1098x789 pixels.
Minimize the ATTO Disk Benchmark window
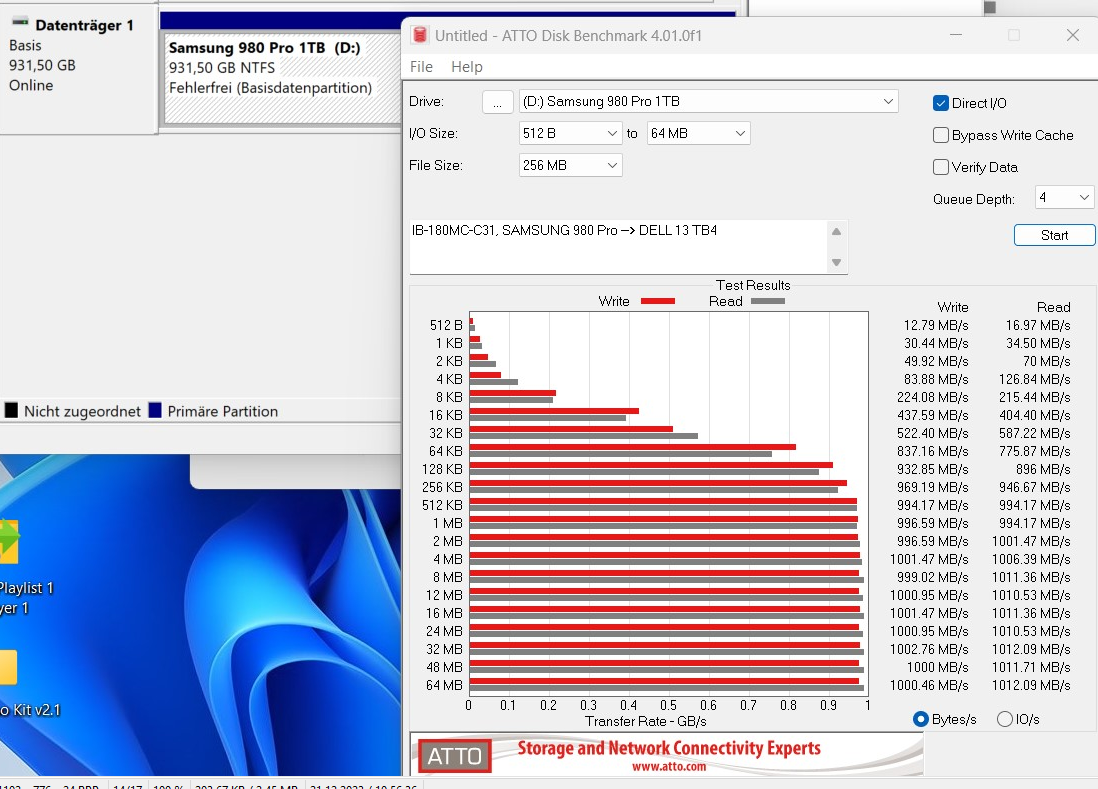tap(956, 35)
